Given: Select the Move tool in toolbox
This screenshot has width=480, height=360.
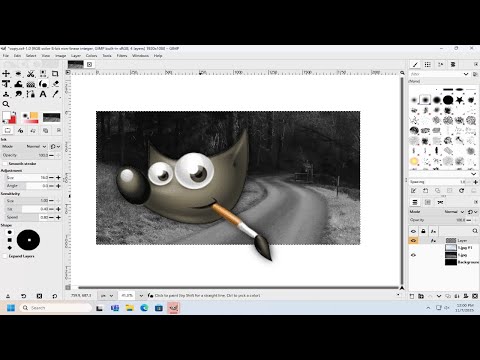Looking at the screenshot, I should (x=6, y=74).
